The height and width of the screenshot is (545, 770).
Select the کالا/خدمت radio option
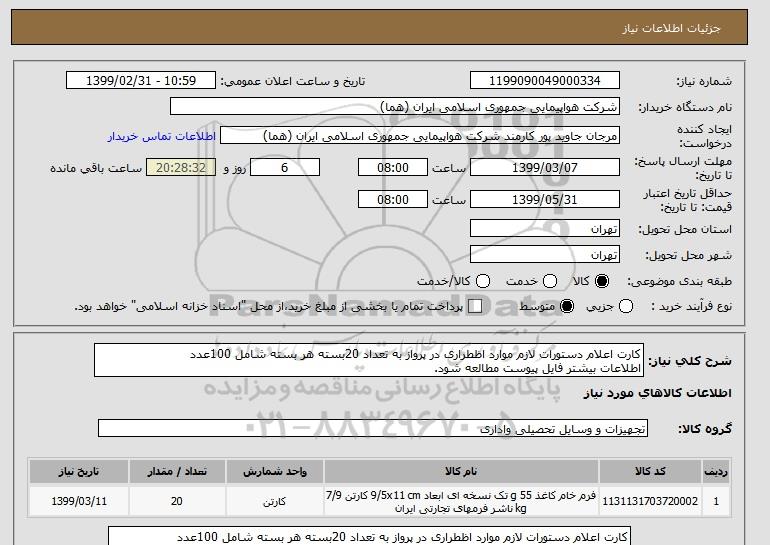pyautogui.click(x=483, y=281)
